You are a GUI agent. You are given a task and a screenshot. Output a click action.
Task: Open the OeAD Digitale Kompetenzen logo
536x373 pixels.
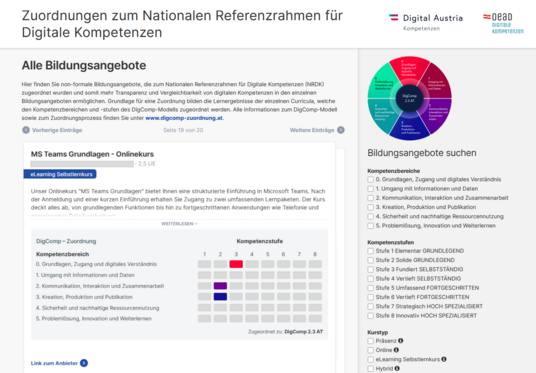coord(503,23)
